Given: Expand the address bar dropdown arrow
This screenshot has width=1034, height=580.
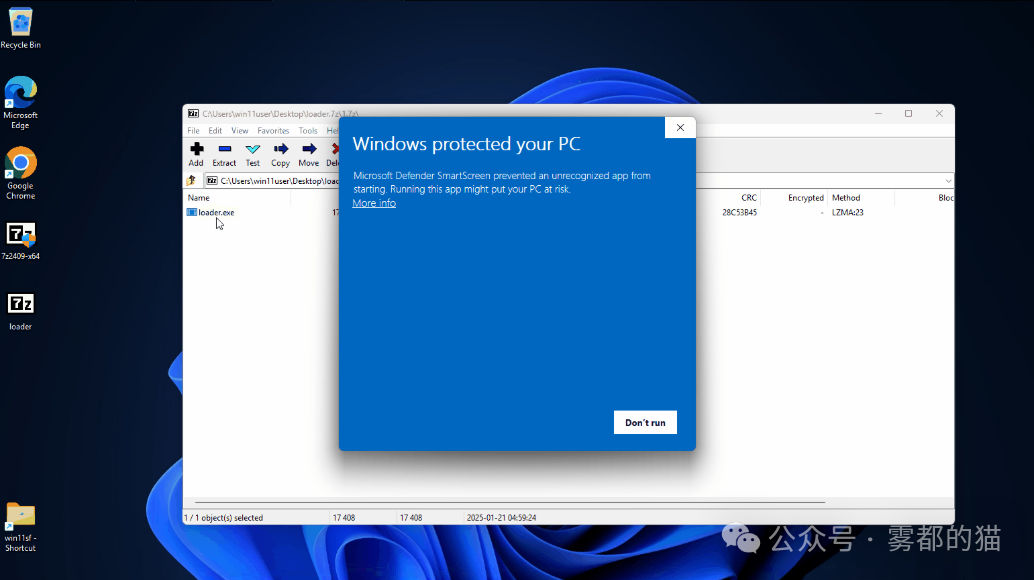Looking at the screenshot, I should coord(948,181).
